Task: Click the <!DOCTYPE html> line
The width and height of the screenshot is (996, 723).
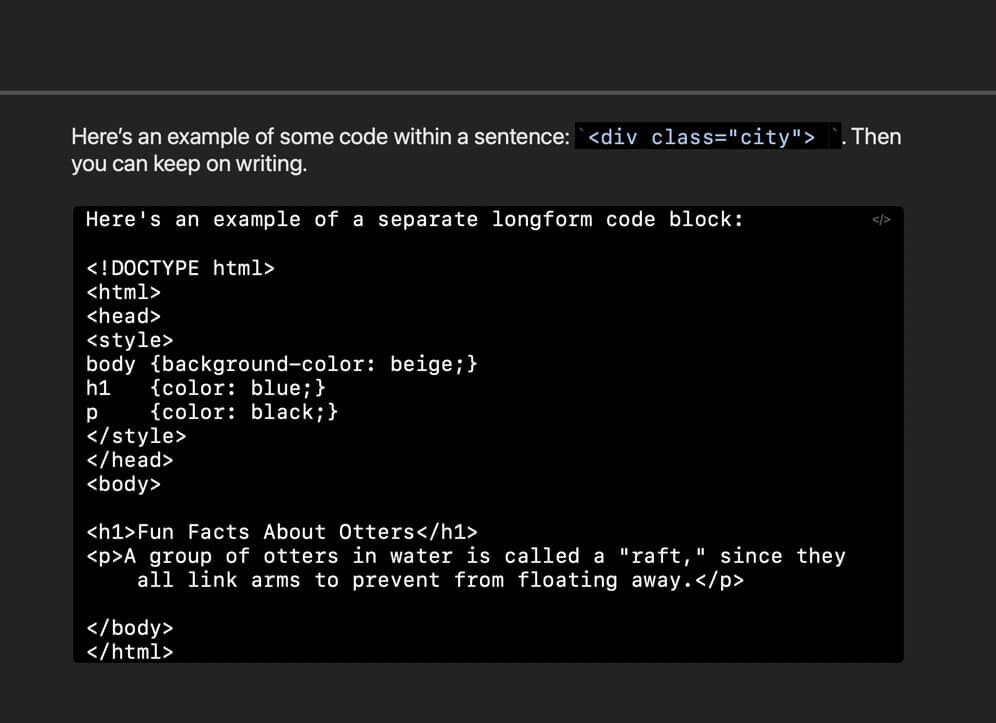Action: [x=180, y=268]
